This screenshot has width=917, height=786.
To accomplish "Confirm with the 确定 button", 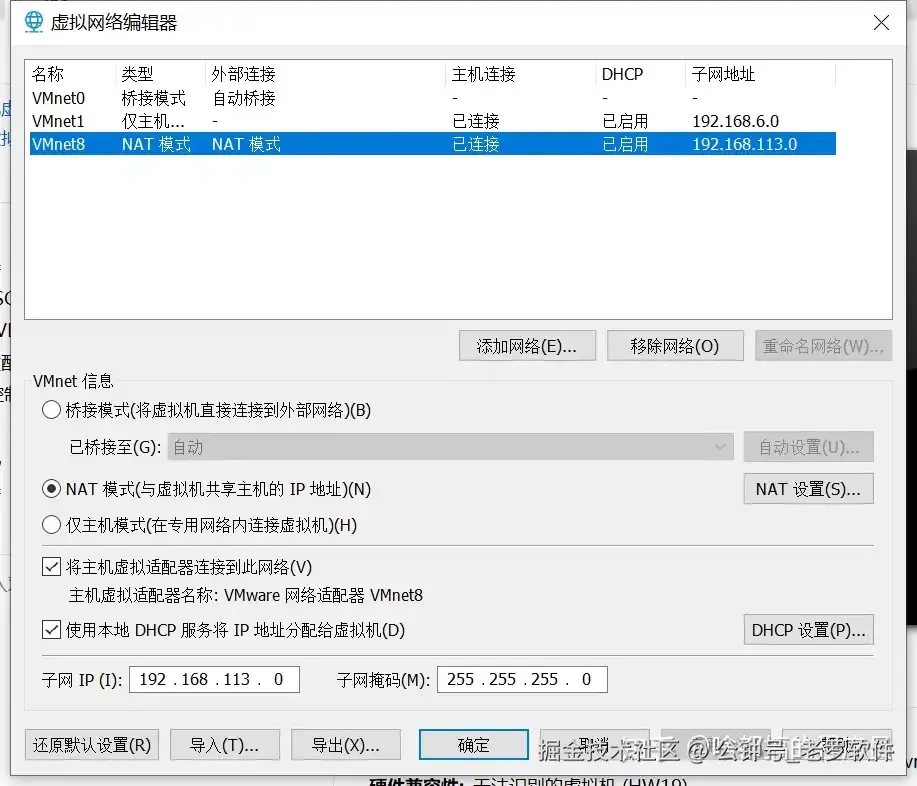I will click(474, 744).
